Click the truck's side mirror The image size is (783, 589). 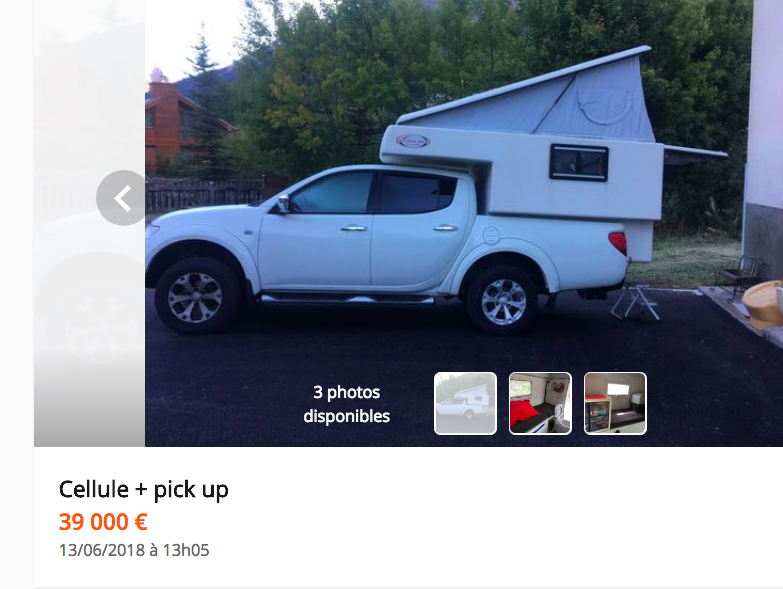pos(282,204)
